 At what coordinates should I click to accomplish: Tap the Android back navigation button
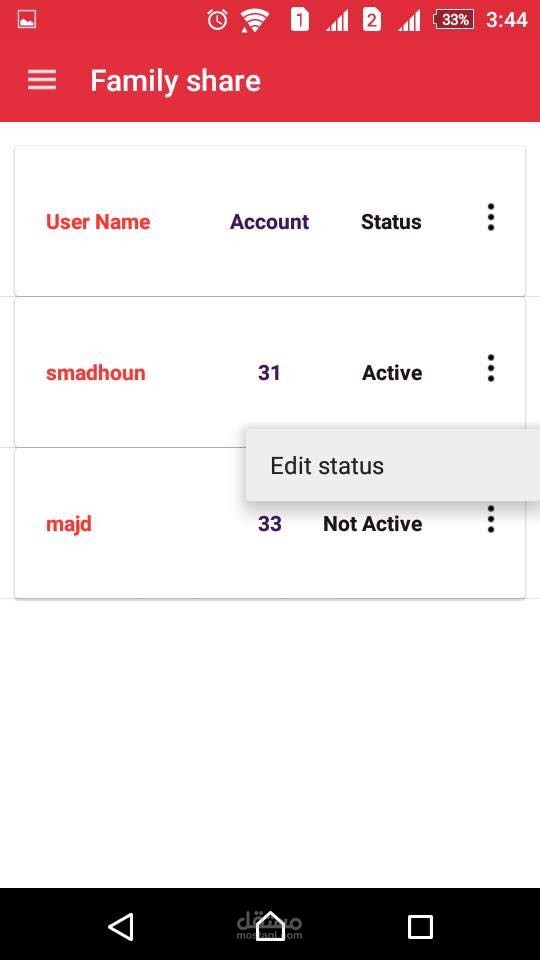[x=121, y=926]
